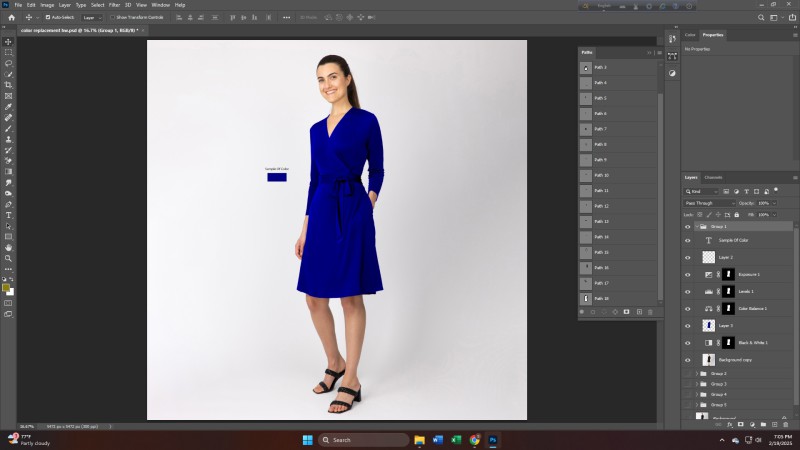800x450 pixels.
Task: Click the foreground color swatch
Action: click(6, 286)
